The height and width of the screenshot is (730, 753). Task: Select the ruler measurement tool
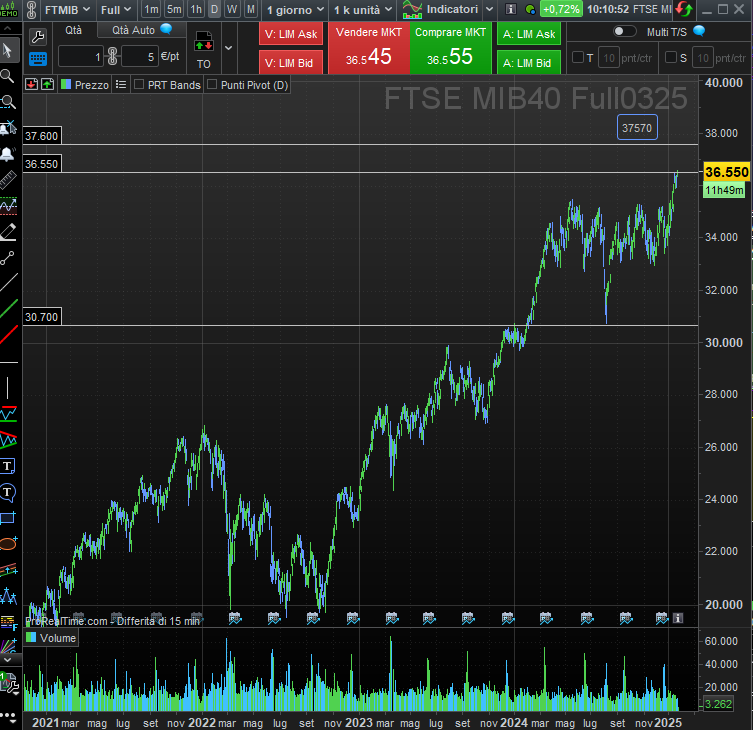8,179
